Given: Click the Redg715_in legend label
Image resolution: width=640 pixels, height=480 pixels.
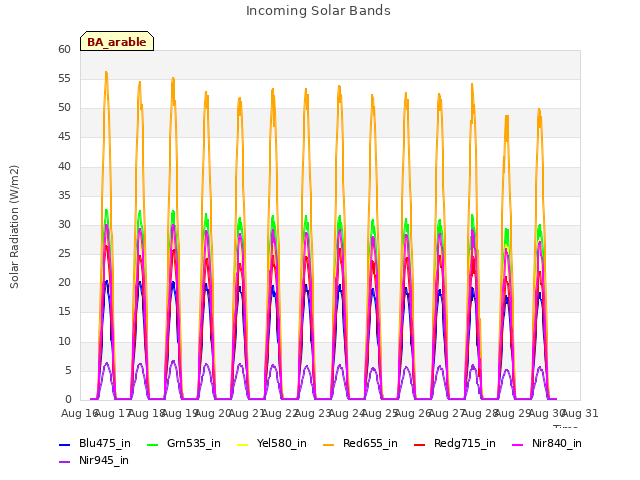Looking at the screenshot, I should [x=465, y=444].
